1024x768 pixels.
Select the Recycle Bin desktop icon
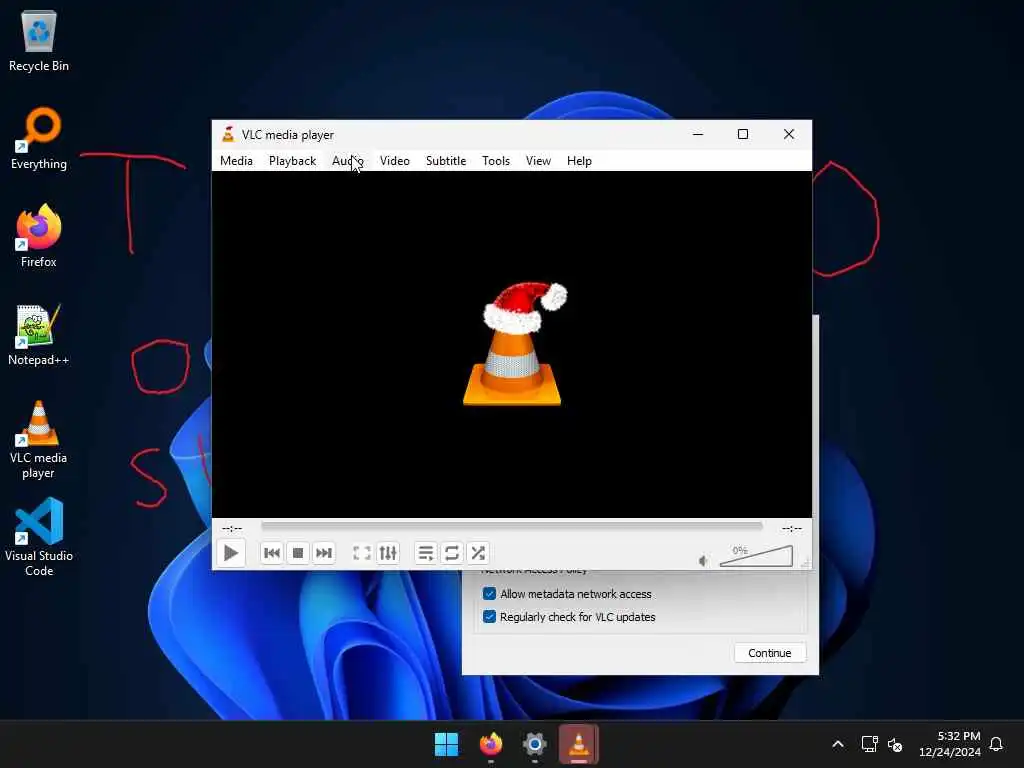(x=39, y=41)
